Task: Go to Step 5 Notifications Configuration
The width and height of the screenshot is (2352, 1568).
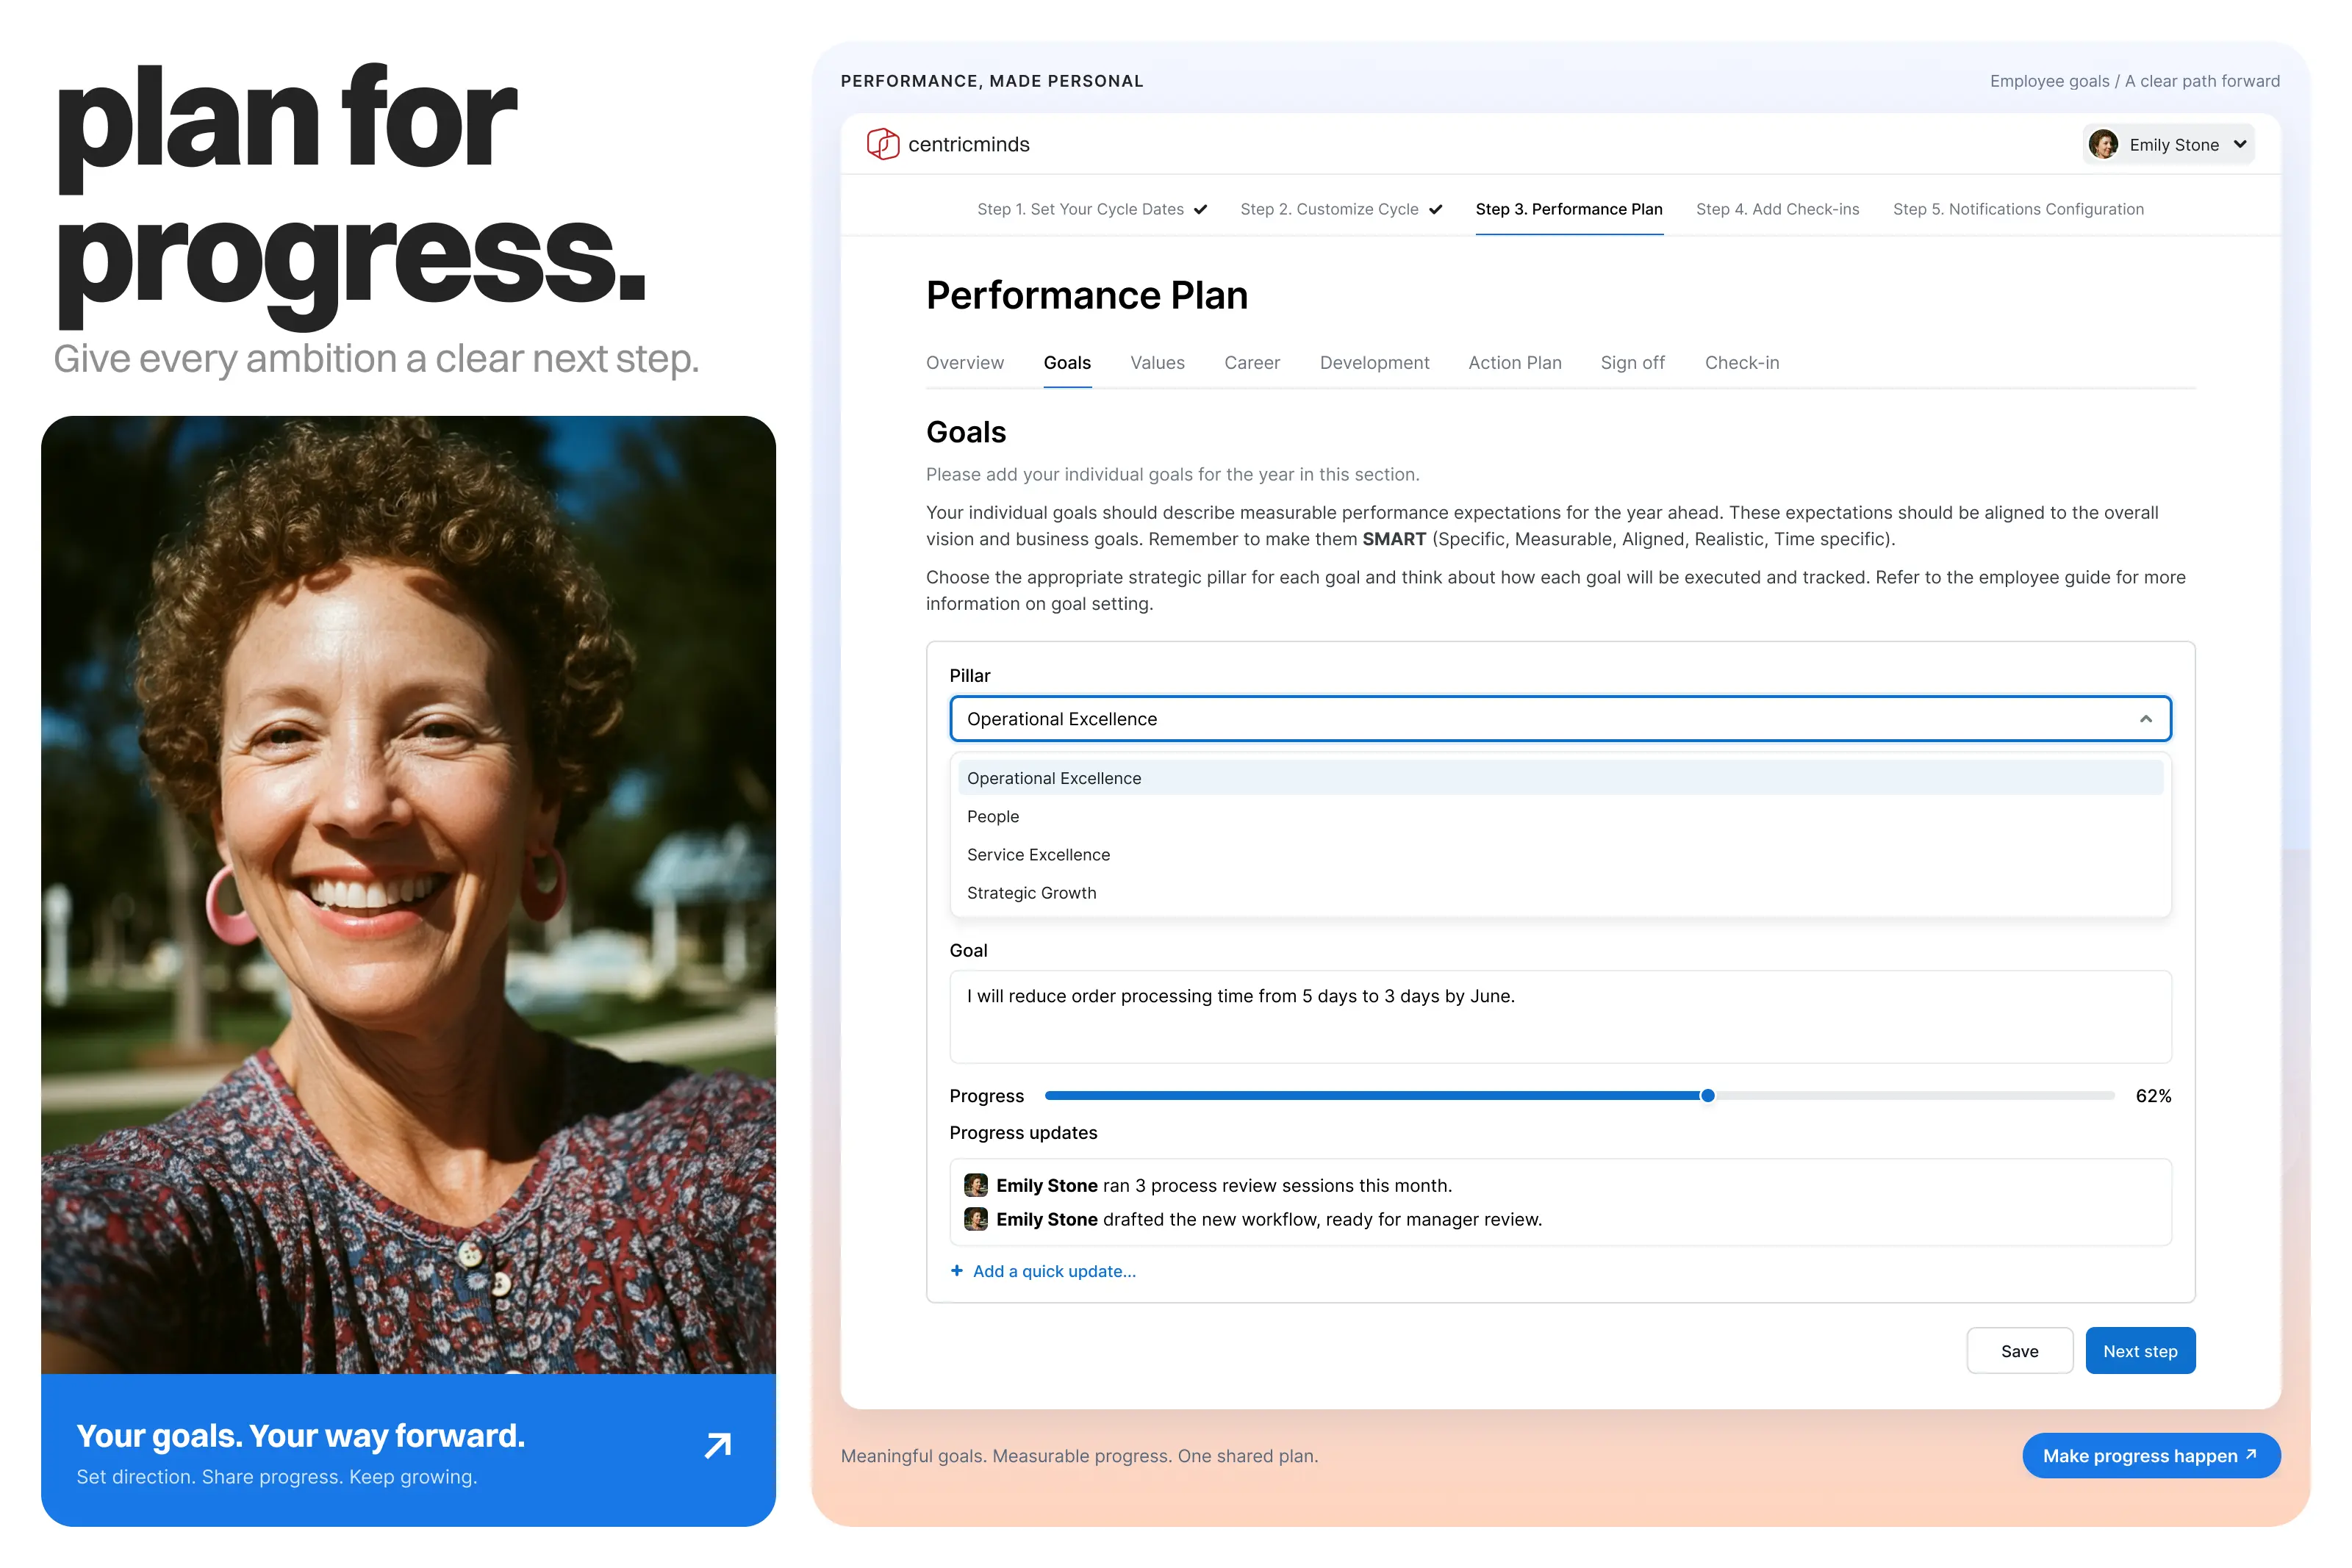Action: [2018, 209]
